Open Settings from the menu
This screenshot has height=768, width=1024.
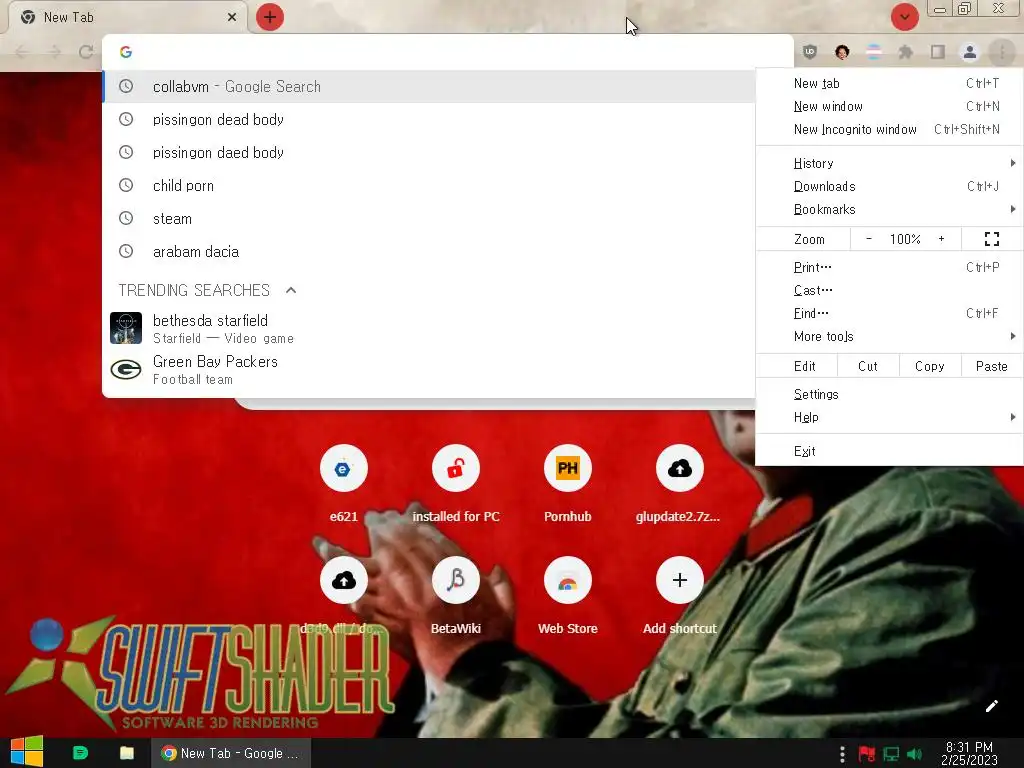coord(889,394)
